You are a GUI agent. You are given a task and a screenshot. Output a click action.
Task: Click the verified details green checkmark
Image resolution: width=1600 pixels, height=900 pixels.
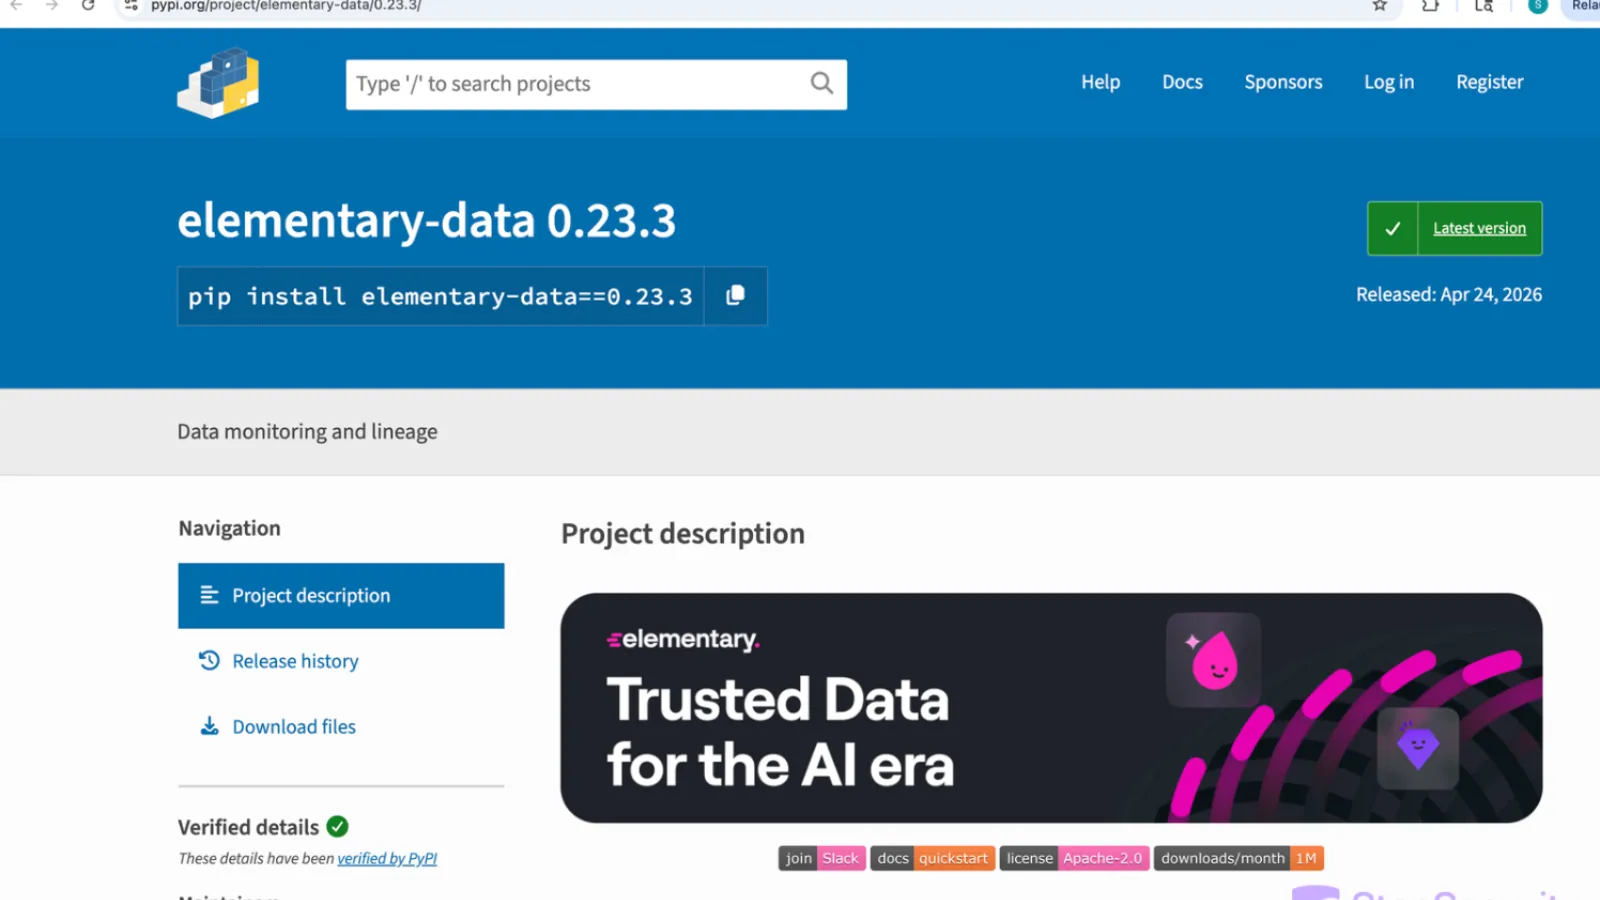pos(337,827)
